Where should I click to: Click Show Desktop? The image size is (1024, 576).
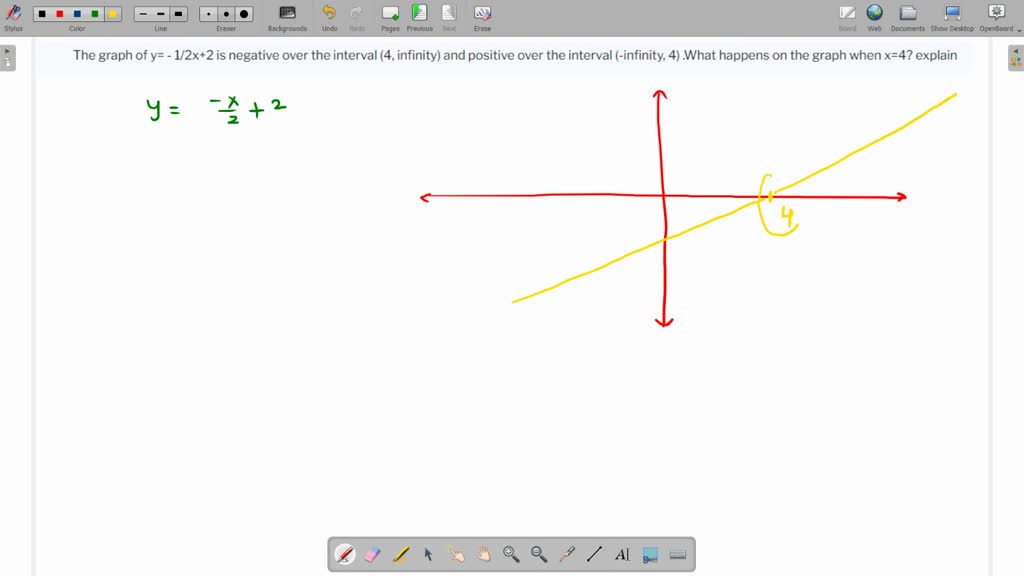952,18
